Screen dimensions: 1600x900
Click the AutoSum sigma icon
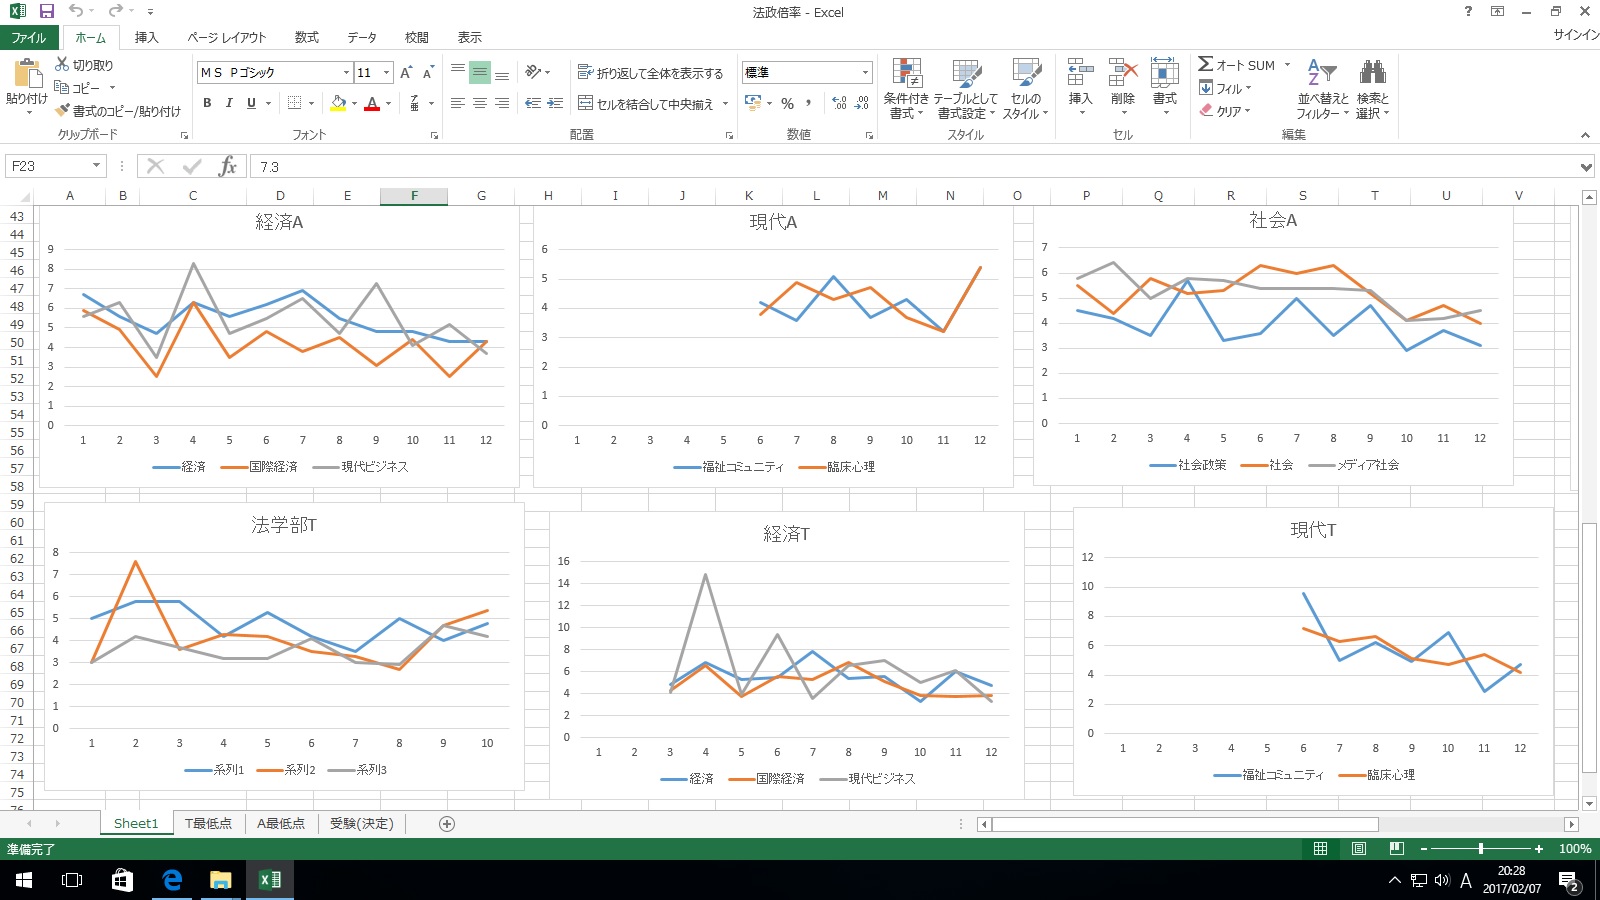coord(1206,65)
